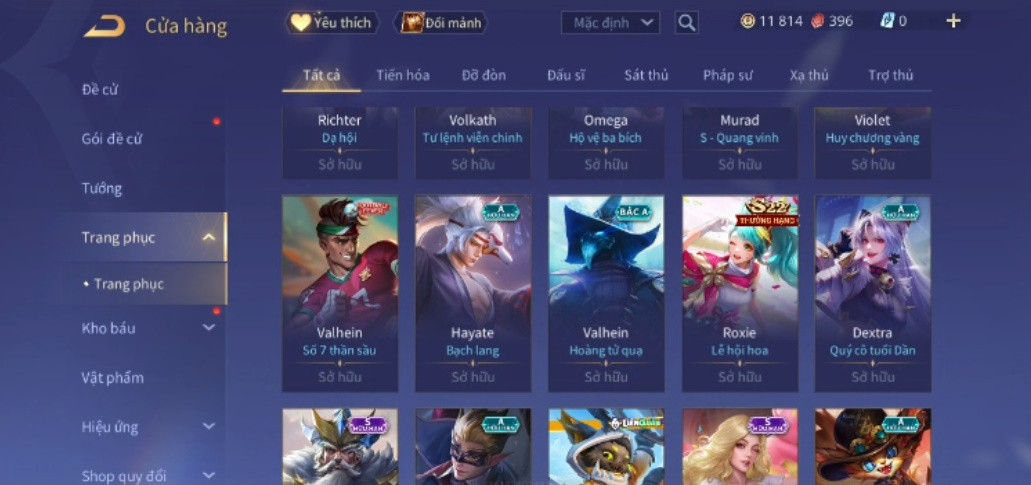Open Gói đề cử in the sidebar
1031x485 pixels.
pos(112,139)
